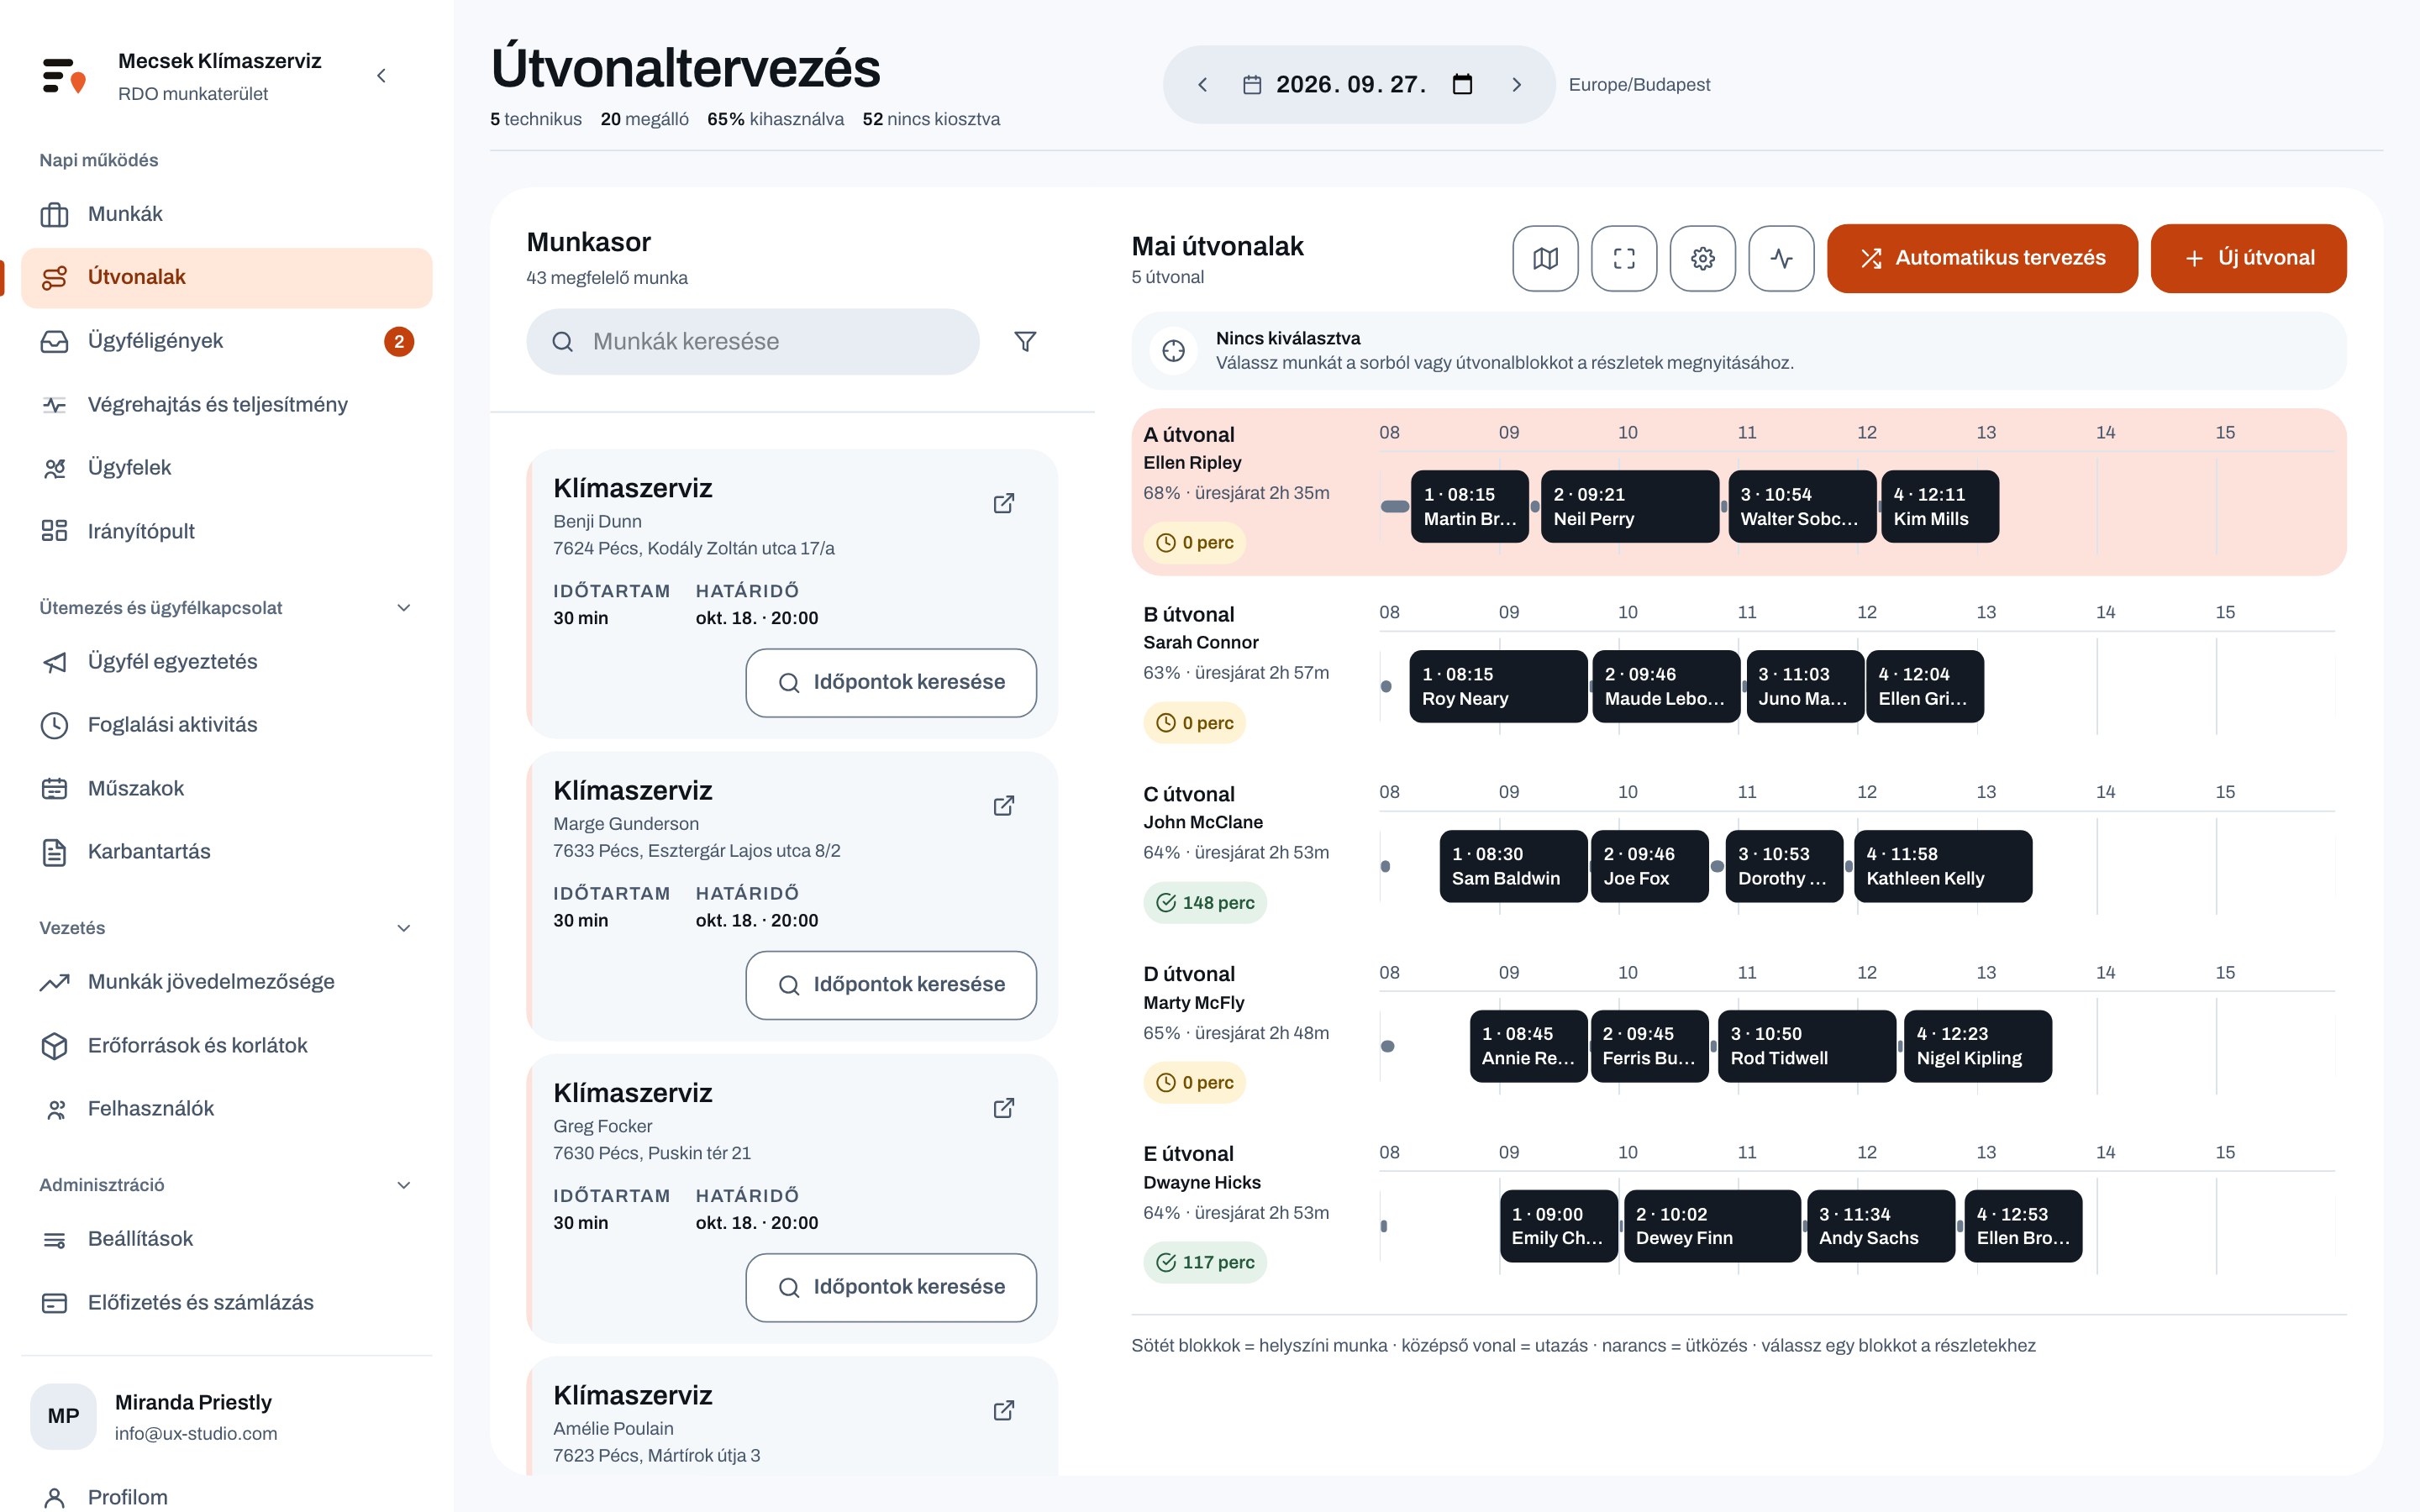Click Időpontok keresése for Greg Focker
Screen dimensions: 2420x1512
click(x=891, y=1288)
